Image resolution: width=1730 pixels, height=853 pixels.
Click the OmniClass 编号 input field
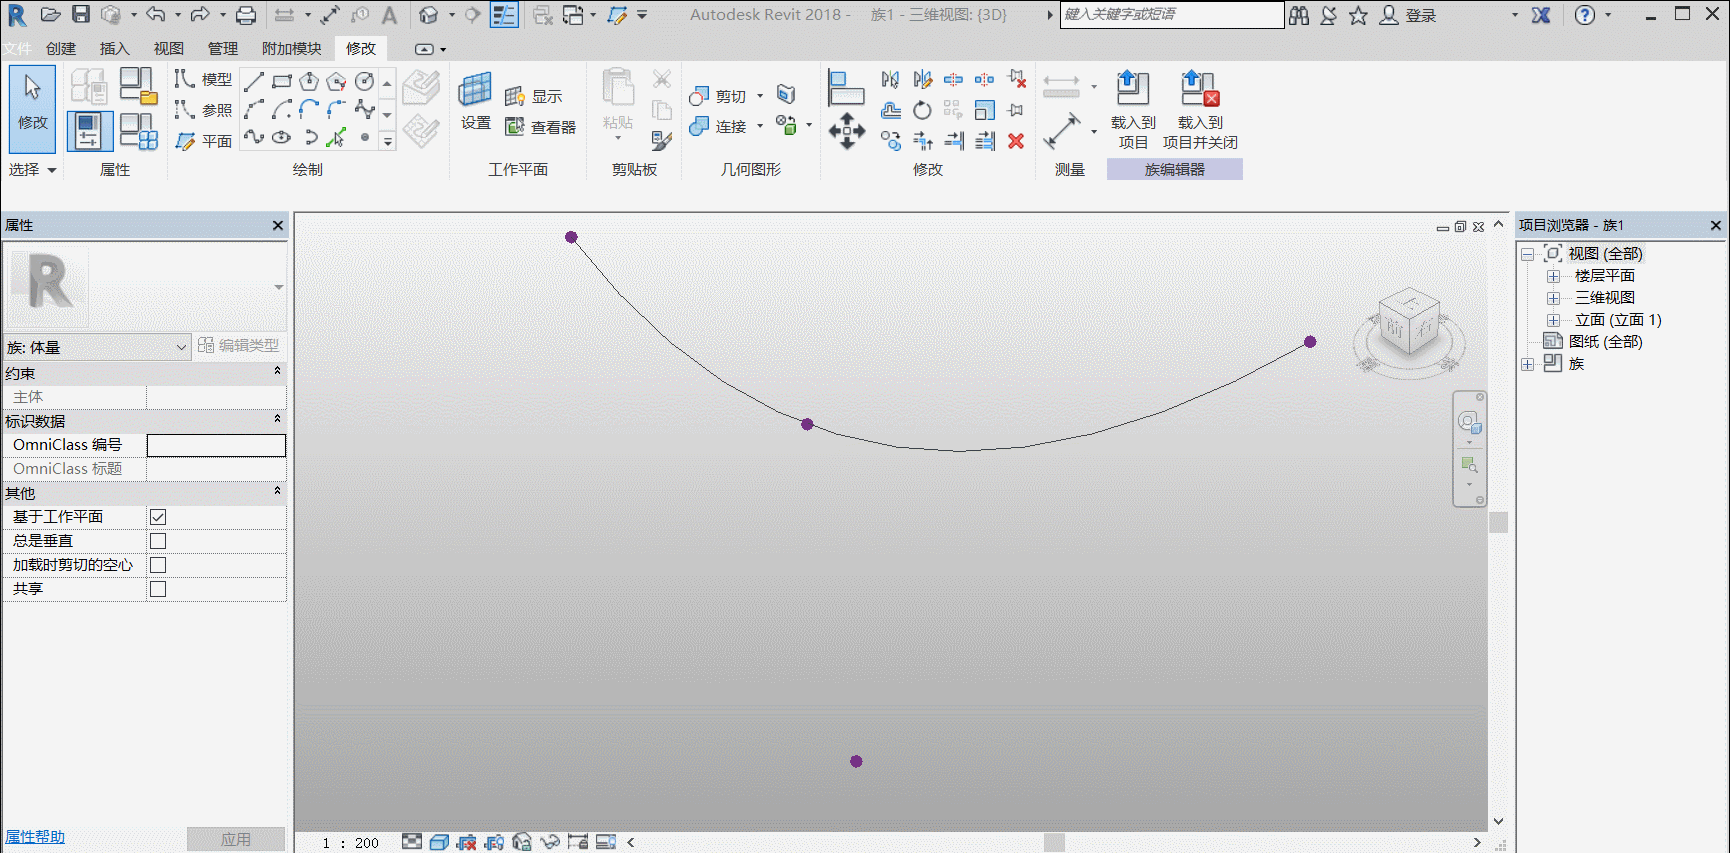216,445
